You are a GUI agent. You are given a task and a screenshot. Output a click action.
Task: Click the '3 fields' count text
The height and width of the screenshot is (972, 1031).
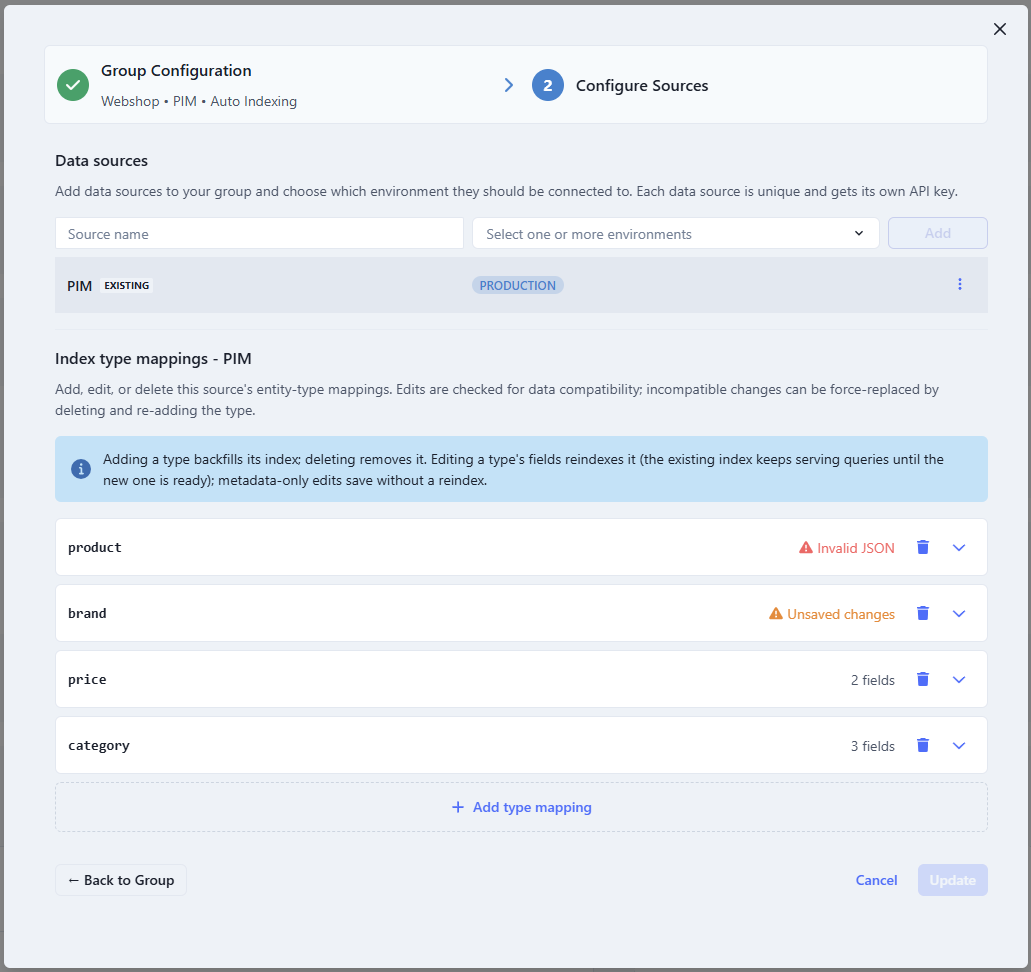[873, 746]
